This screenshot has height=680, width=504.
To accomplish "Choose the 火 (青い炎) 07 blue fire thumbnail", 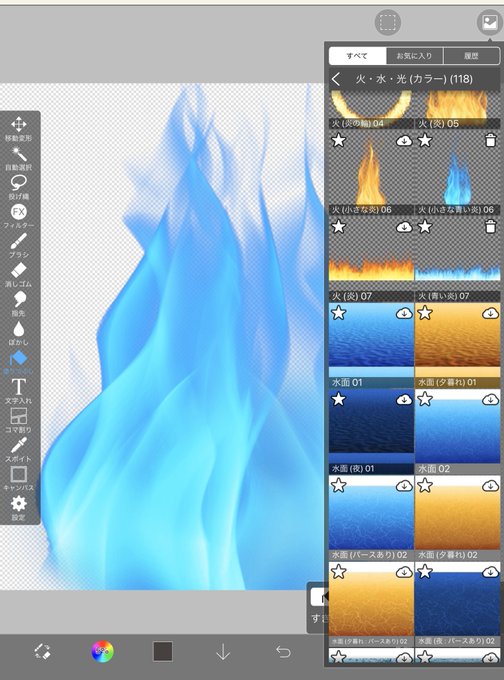I will [458, 259].
